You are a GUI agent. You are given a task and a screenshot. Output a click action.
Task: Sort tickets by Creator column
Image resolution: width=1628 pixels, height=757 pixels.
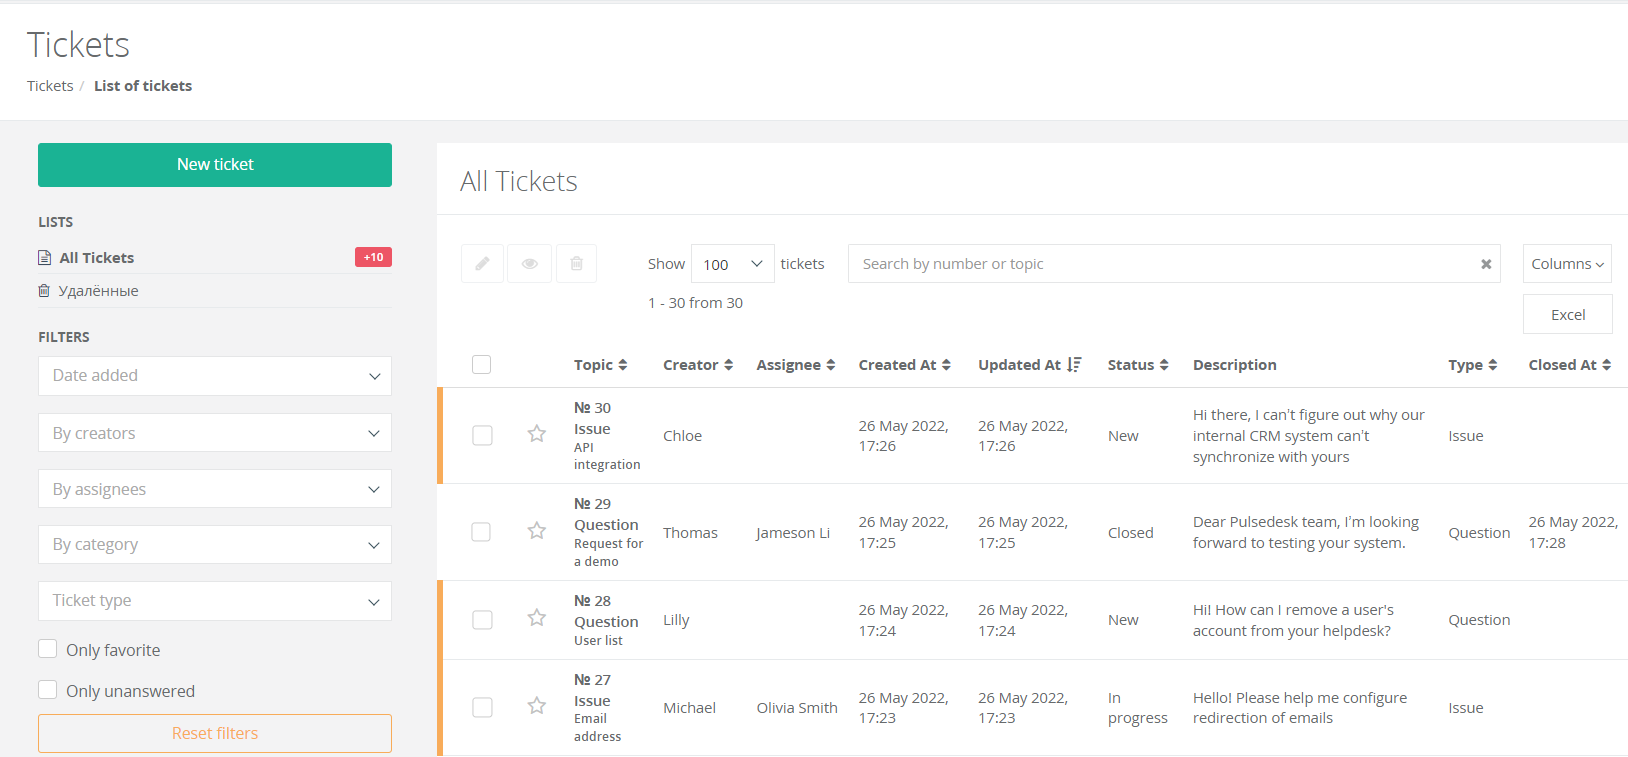pos(698,365)
